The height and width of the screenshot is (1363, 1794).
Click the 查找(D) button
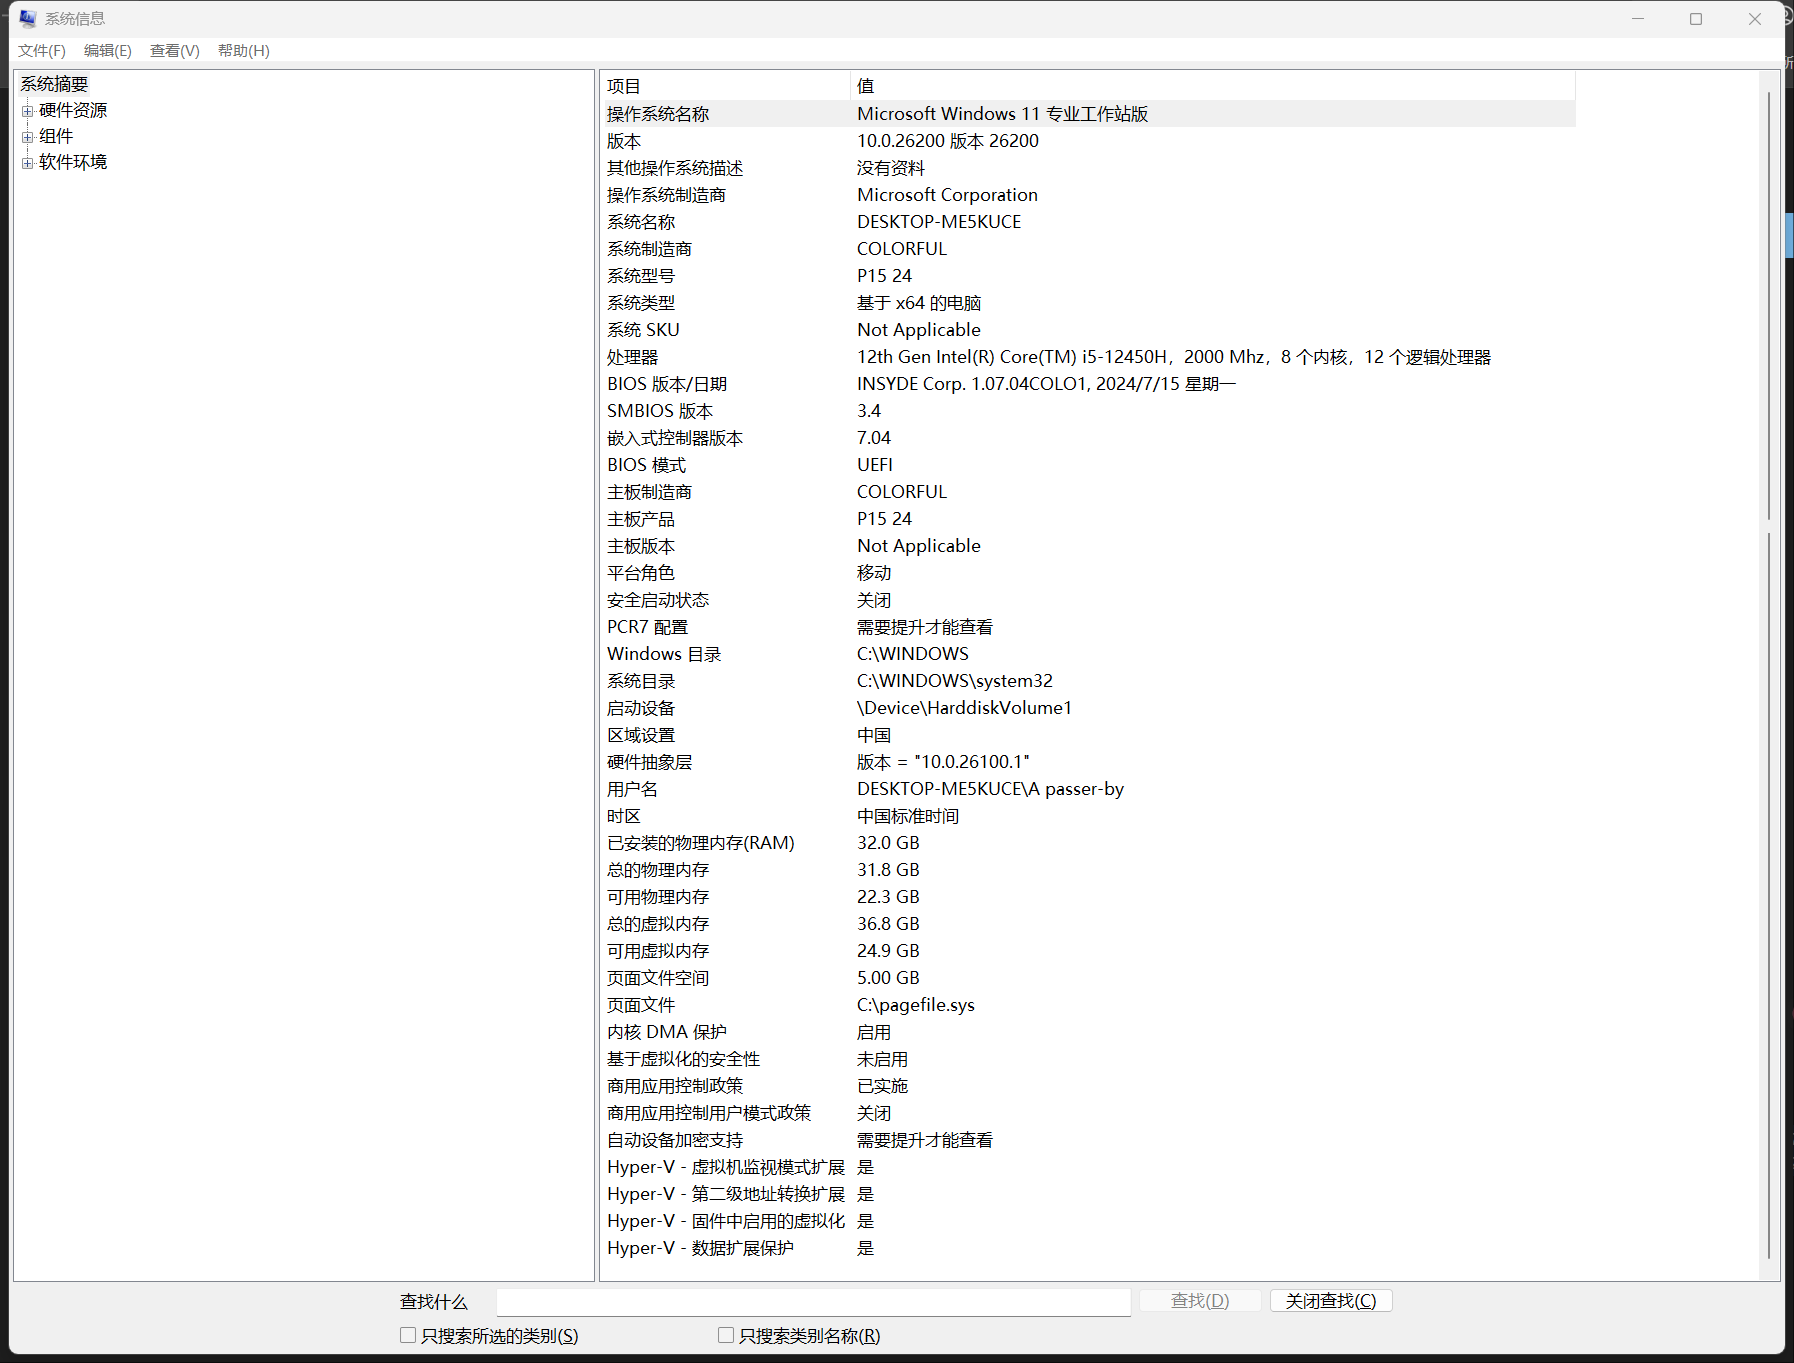(1200, 1301)
